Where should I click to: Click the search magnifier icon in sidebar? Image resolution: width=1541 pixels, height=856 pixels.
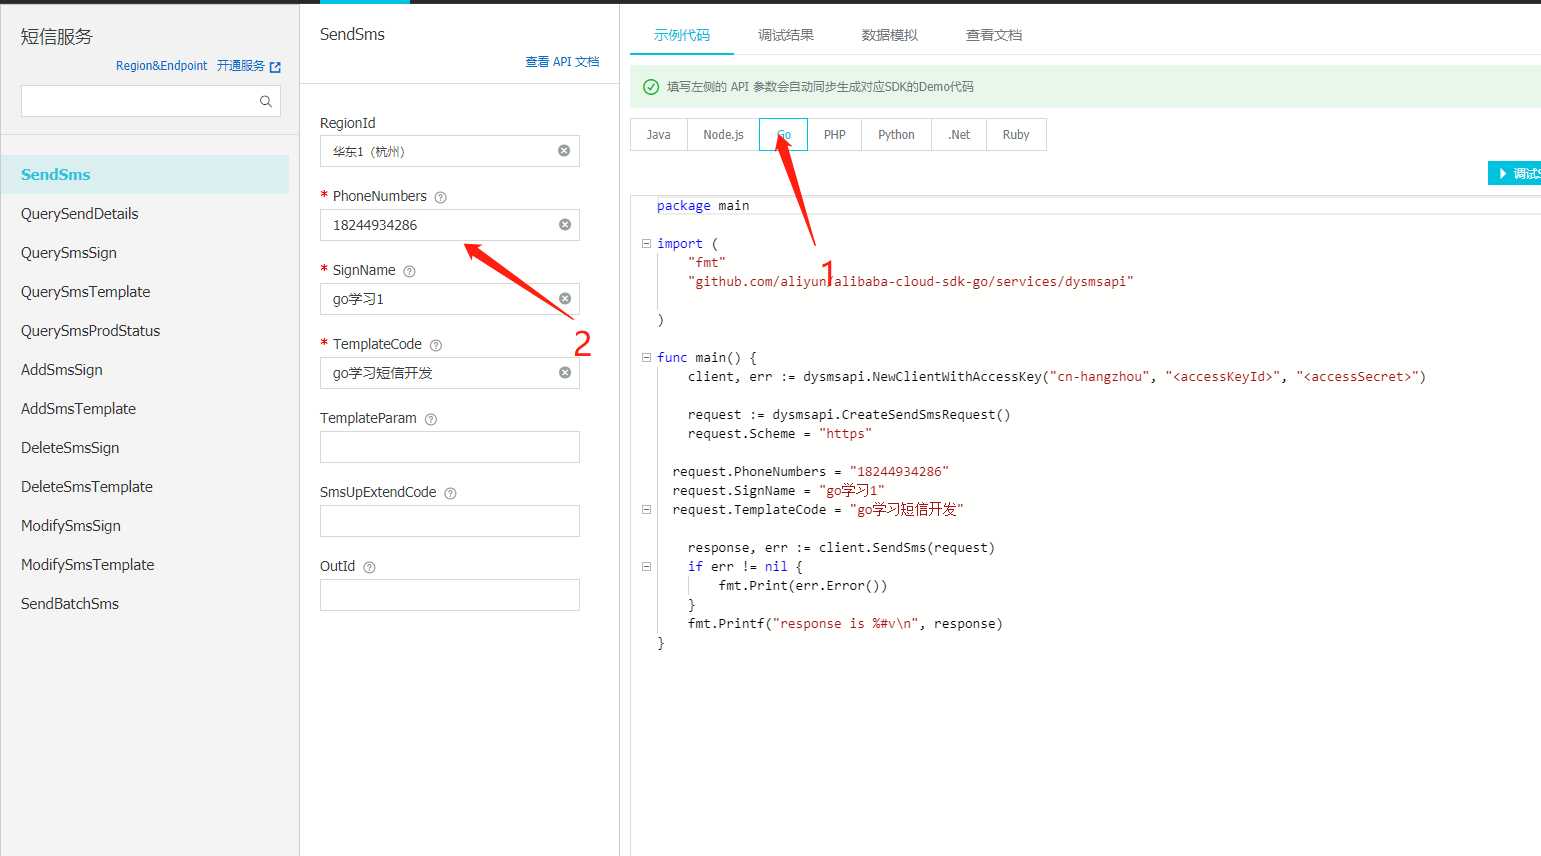pyautogui.click(x=266, y=101)
